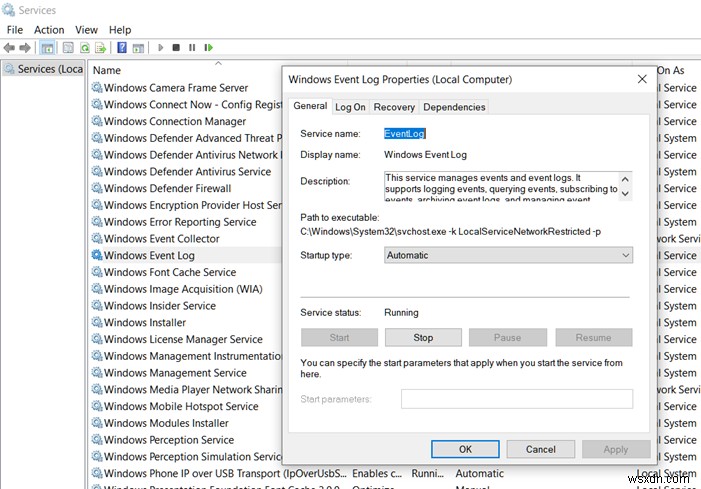Click the Export List toolbar icon
Image resolution: width=701 pixels, height=489 pixels.
click(x=100, y=47)
